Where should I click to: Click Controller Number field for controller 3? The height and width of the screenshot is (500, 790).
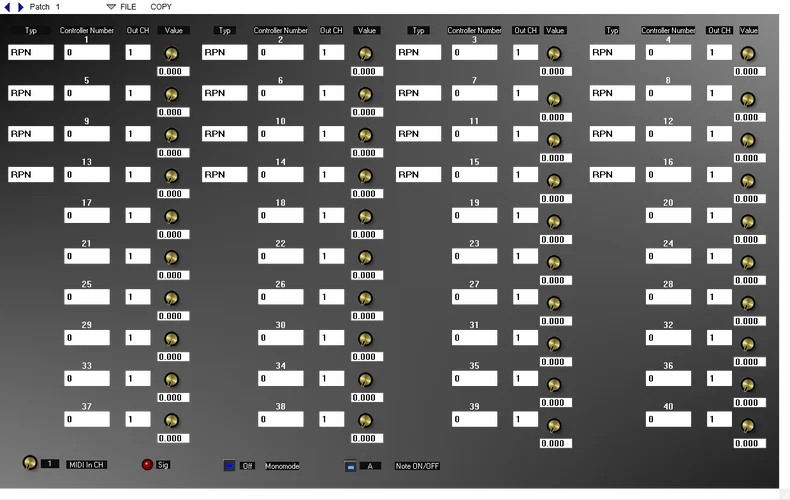click(475, 52)
